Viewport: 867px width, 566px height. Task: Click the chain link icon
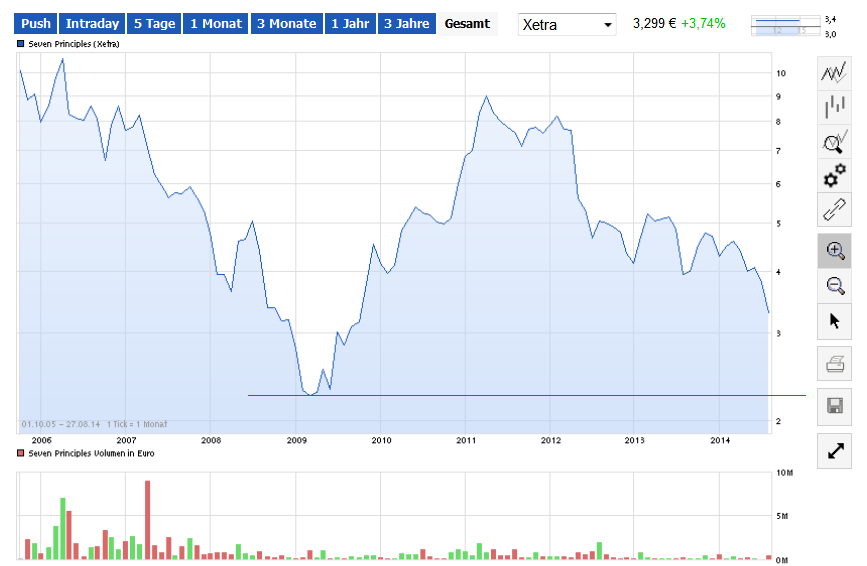[x=835, y=210]
